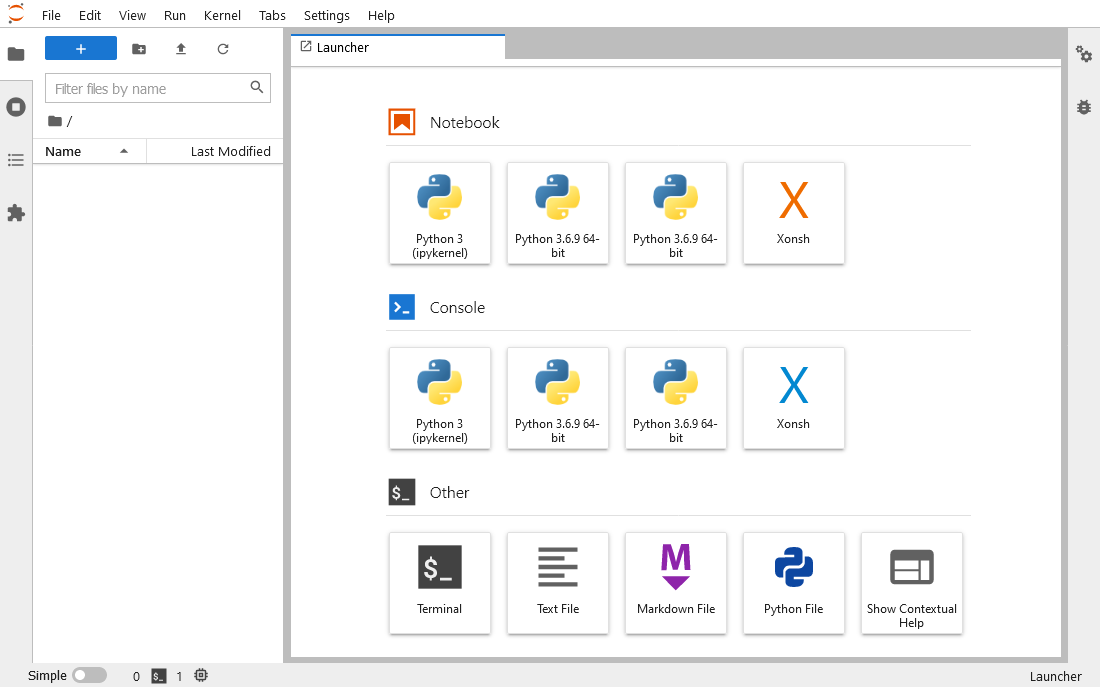
Task: Open the Property Inspector gears icon
Action: pyautogui.click(x=1084, y=54)
